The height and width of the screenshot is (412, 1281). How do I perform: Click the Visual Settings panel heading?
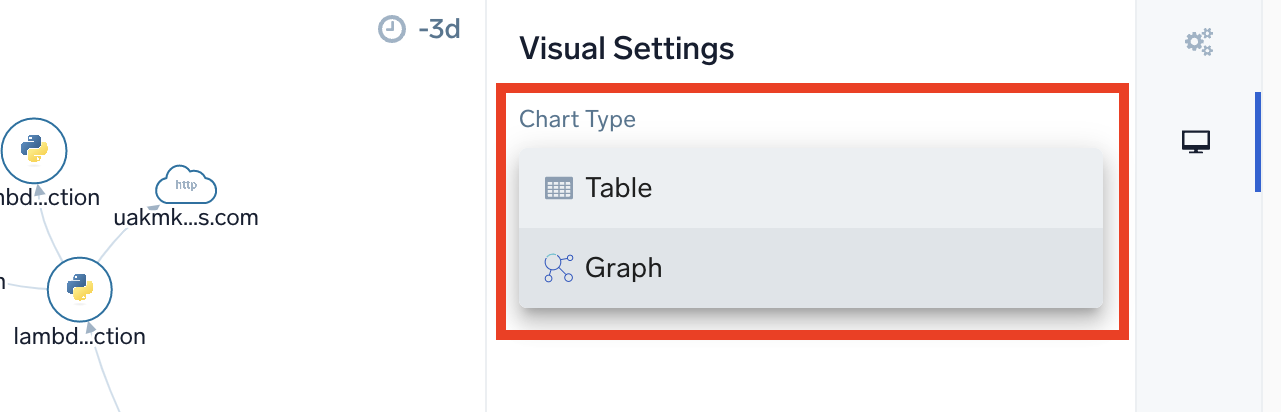click(626, 48)
